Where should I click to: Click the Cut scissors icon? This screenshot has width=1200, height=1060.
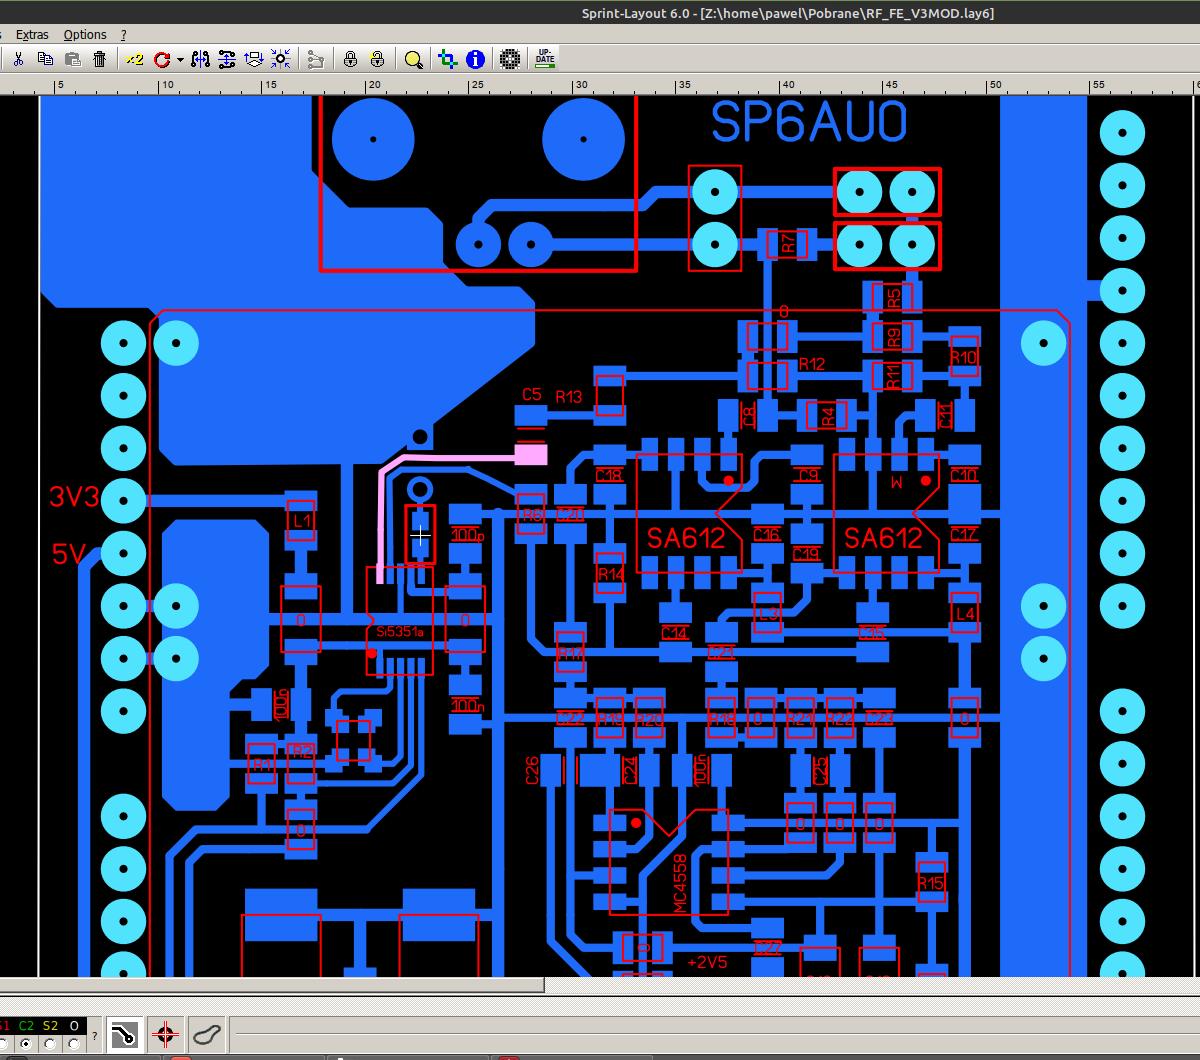pyautogui.click(x=18, y=59)
